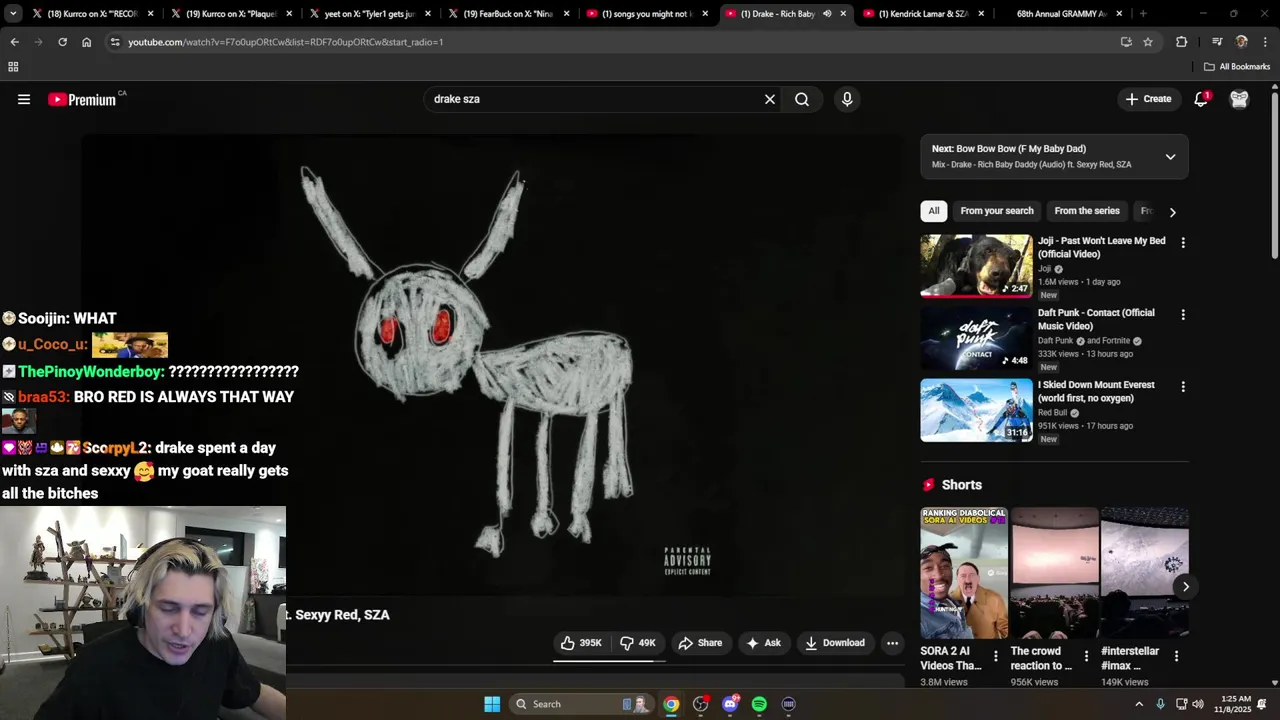Show hidden system tray icons
Viewport: 1280px width, 720px height.
pyautogui.click(x=1138, y=704)
